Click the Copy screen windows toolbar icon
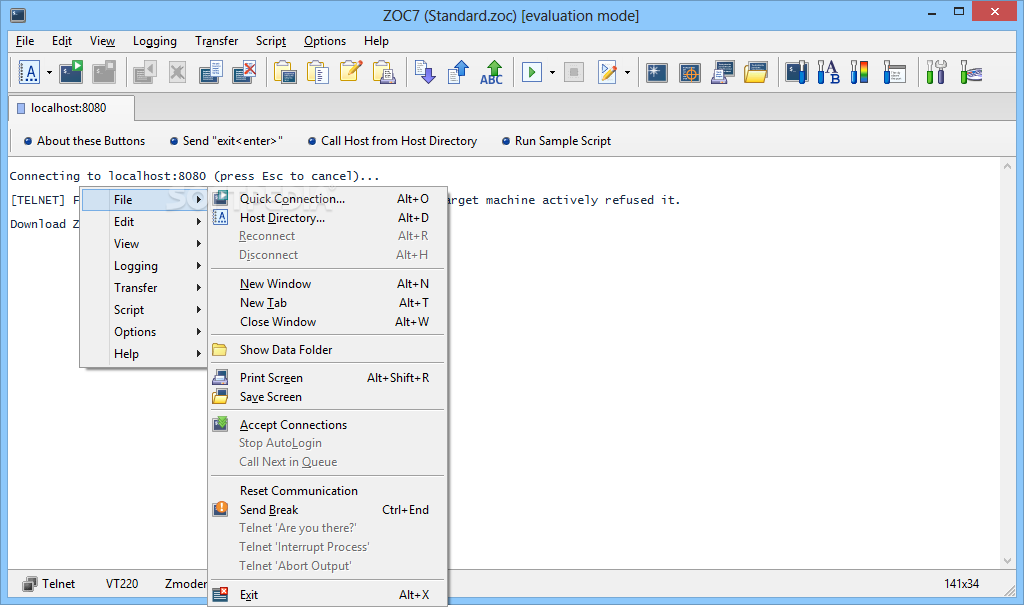 (x=211, y=72)
